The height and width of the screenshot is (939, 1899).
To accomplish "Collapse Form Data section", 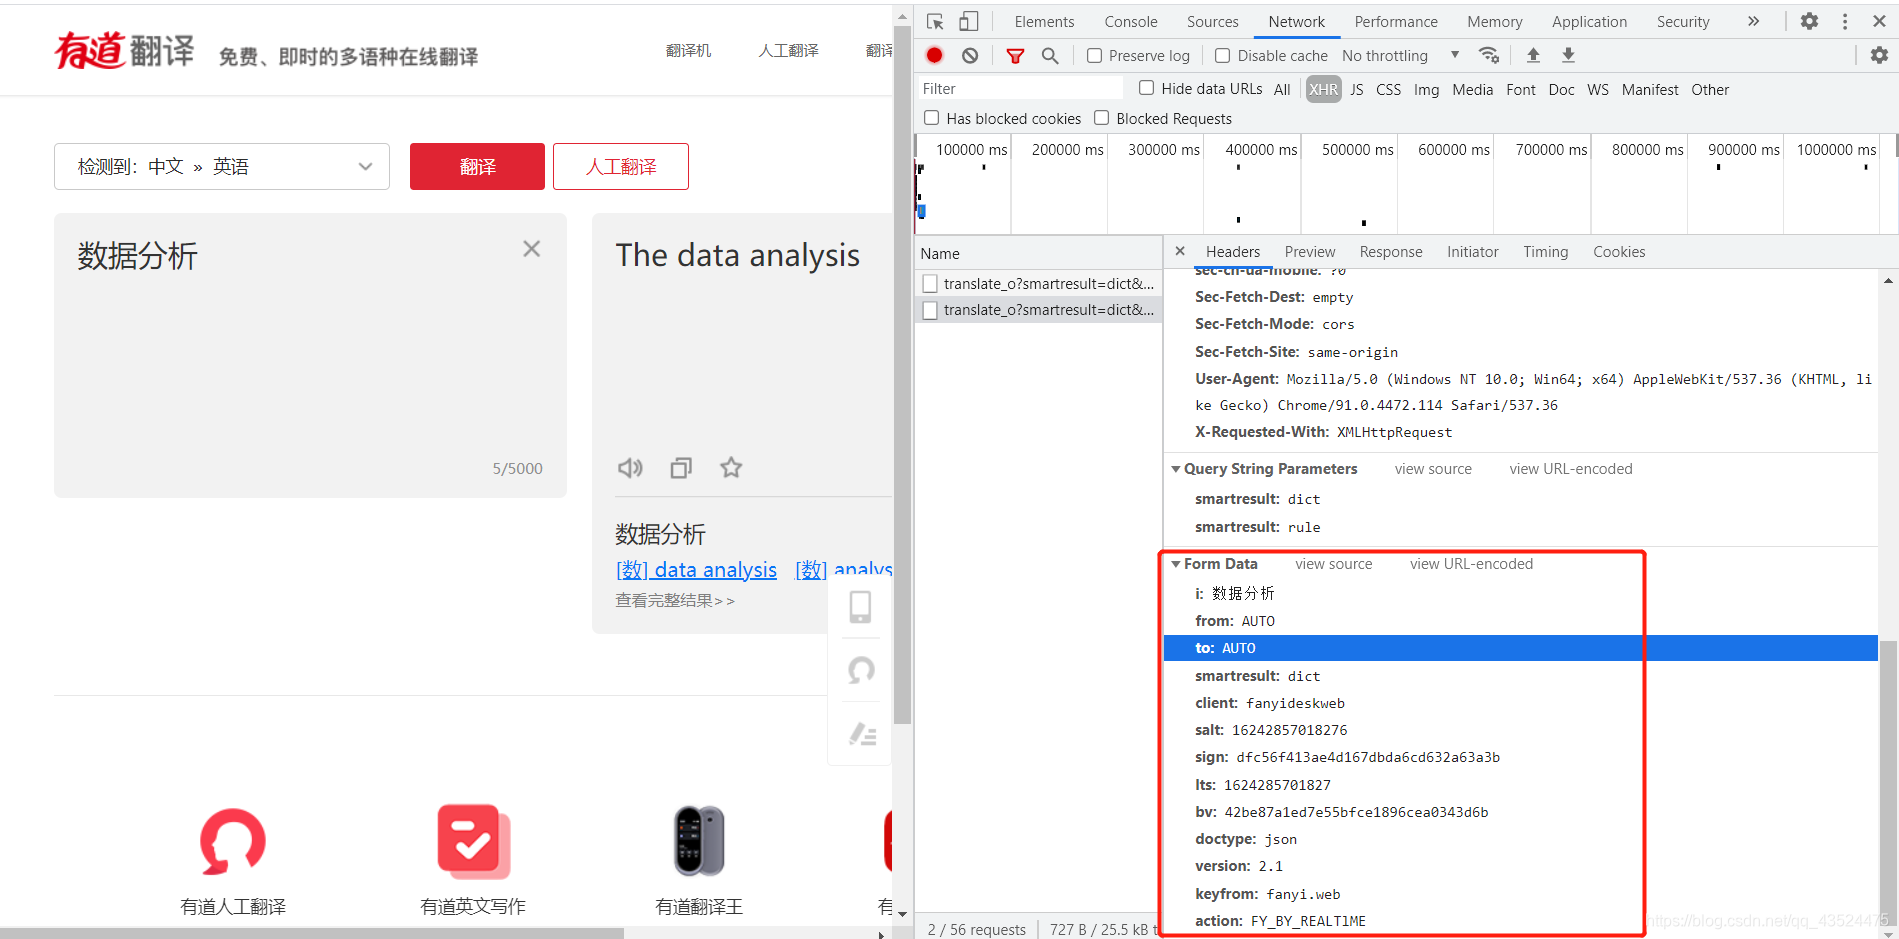I will point(1176,564).
